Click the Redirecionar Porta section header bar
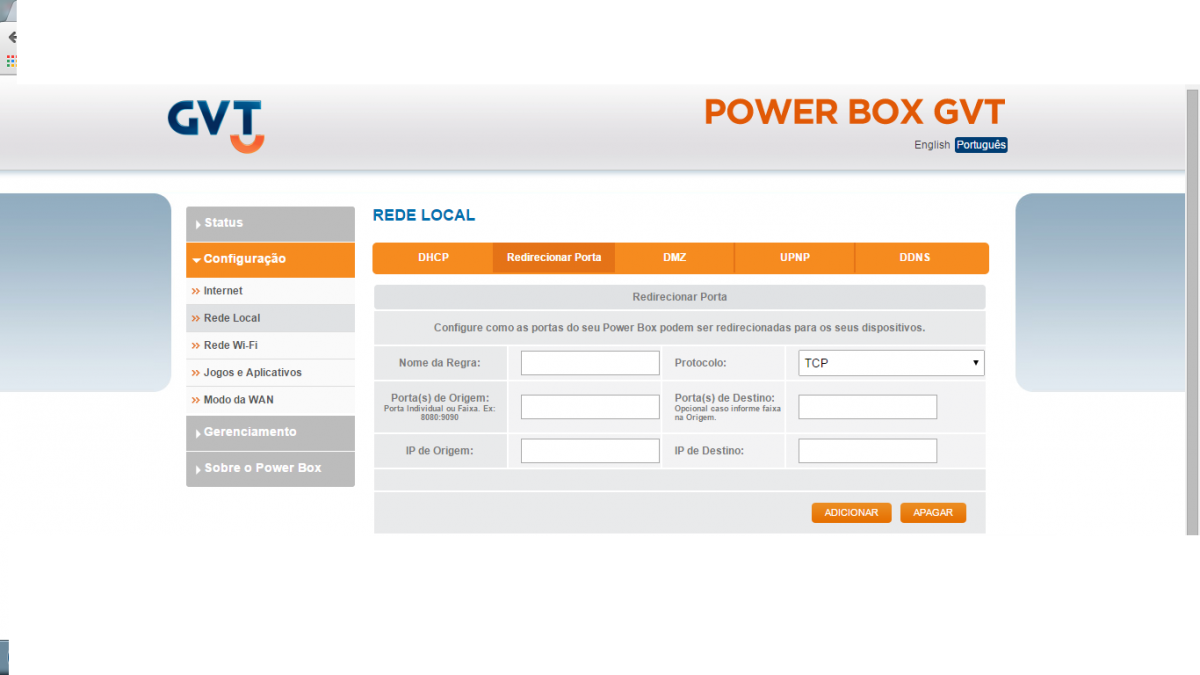The height and width of the screenshot is (675, 1200). click(x=680, y=297)
